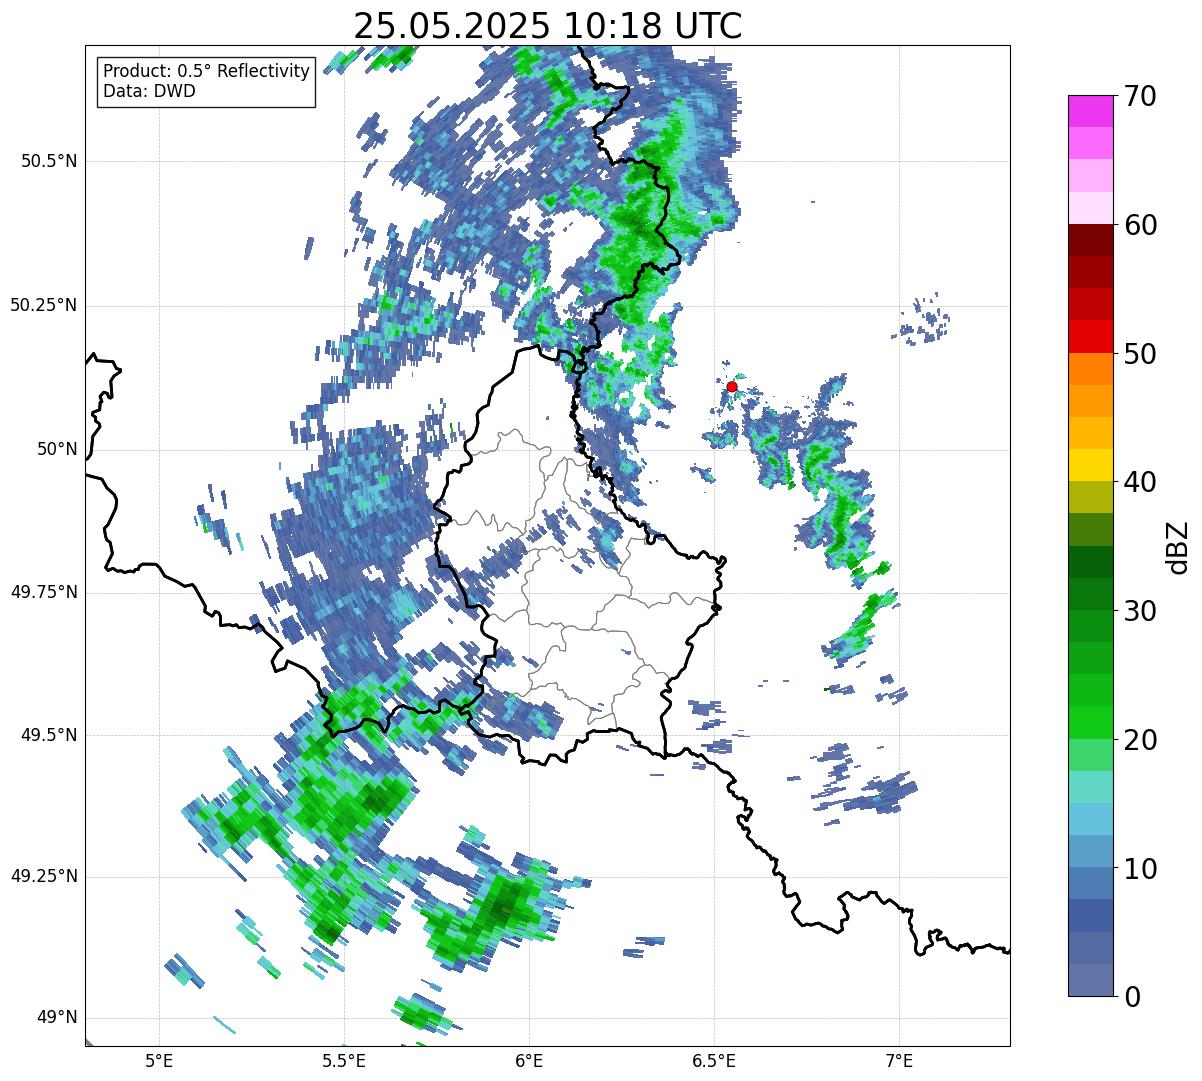Click the 5°E longitude label
The image size is (1202, 1081).
(x=159, y=1060)
